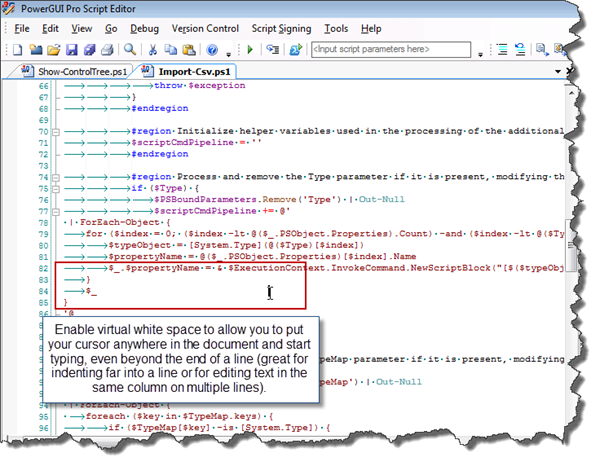Create a new script file
The width and height of the screenshot is (600, 466).
click(18, 50)
